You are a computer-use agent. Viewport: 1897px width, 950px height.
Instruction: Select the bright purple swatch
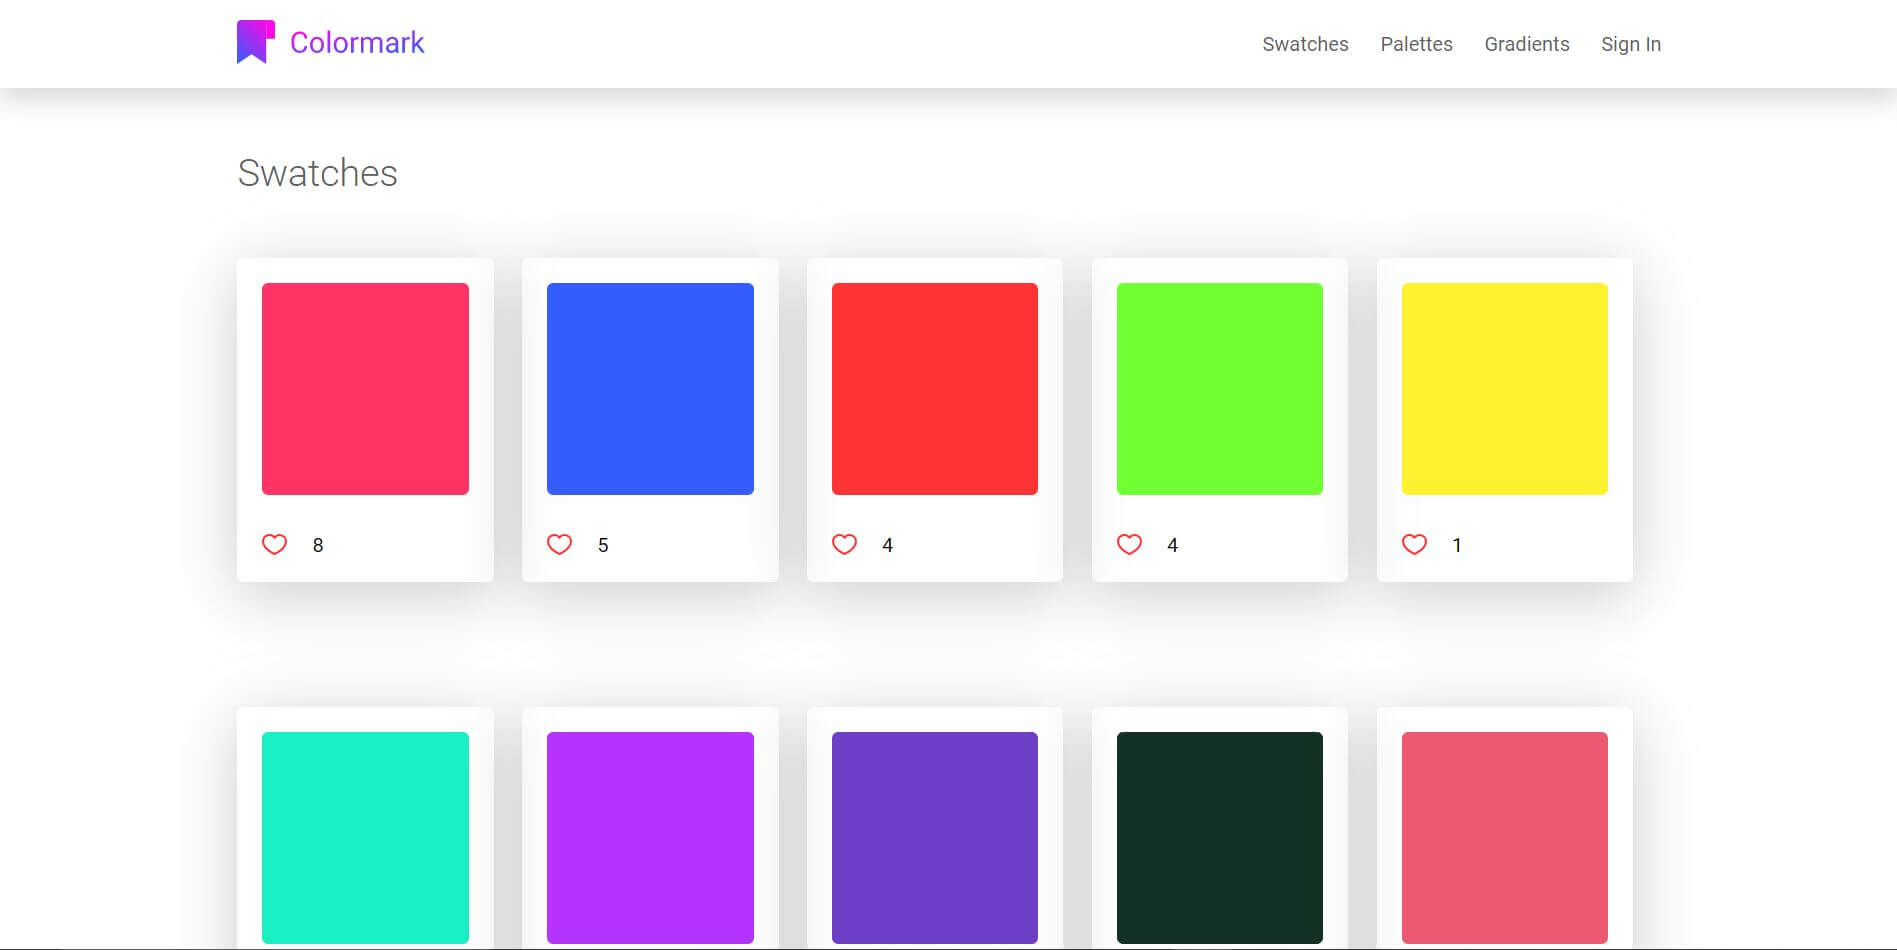point(649,837)
